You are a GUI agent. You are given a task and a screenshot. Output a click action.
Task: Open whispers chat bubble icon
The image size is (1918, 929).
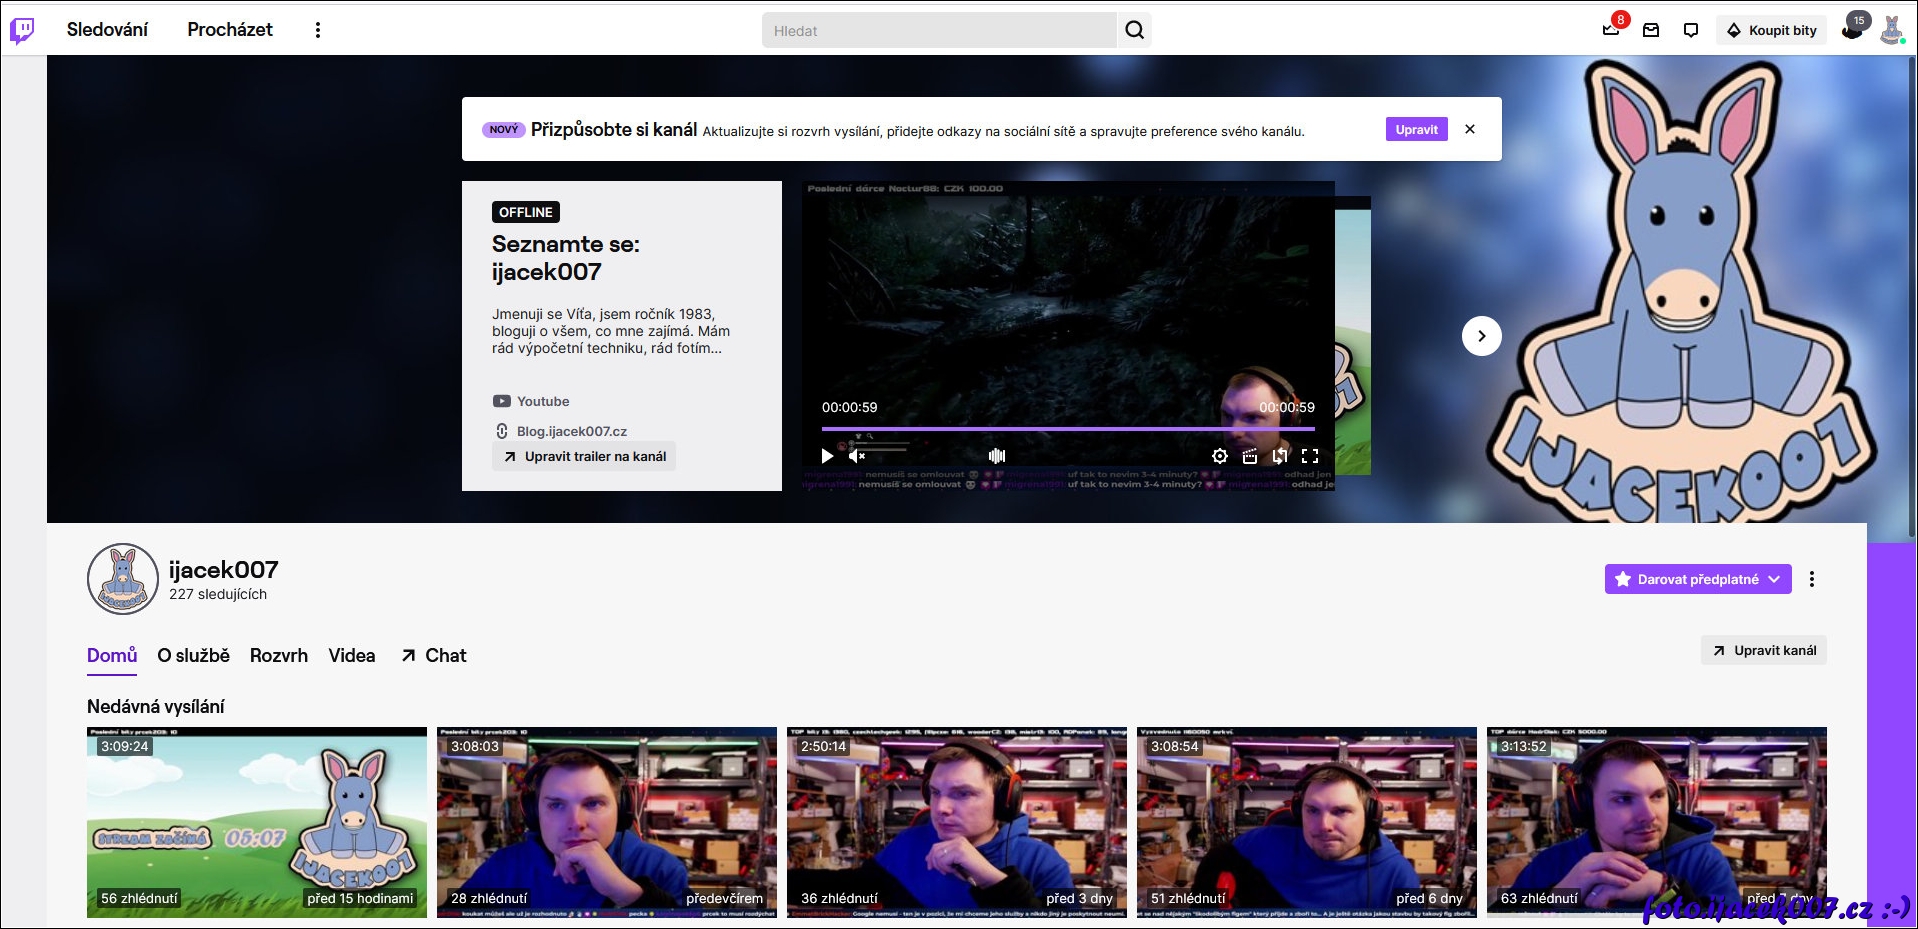(x=1691, y=30)
